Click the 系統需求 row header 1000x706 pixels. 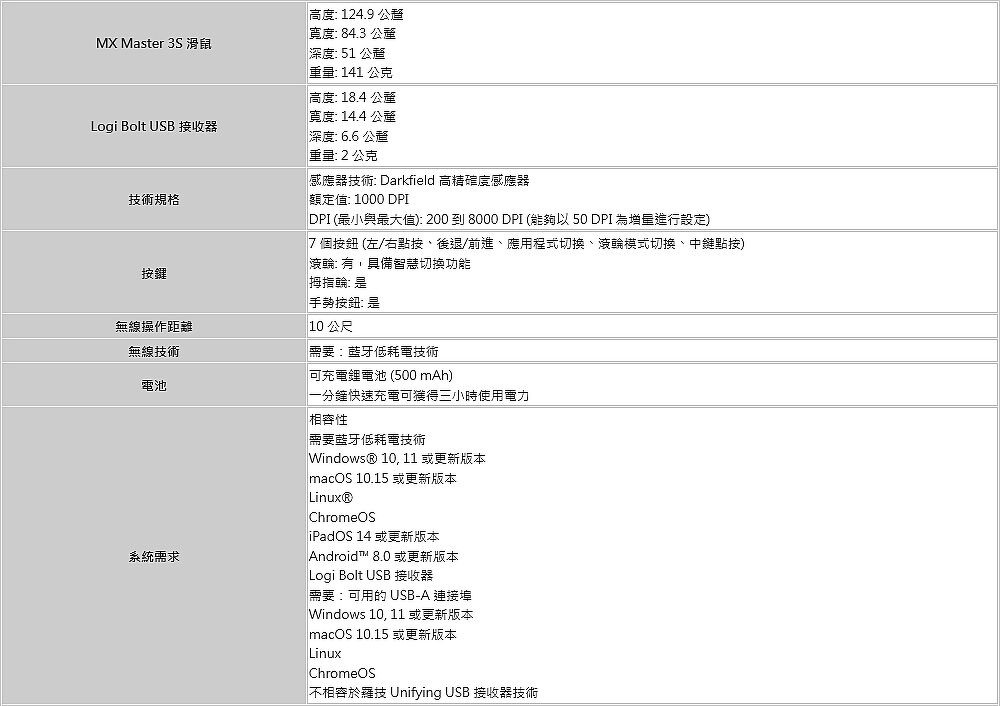(x=154, y=556)
